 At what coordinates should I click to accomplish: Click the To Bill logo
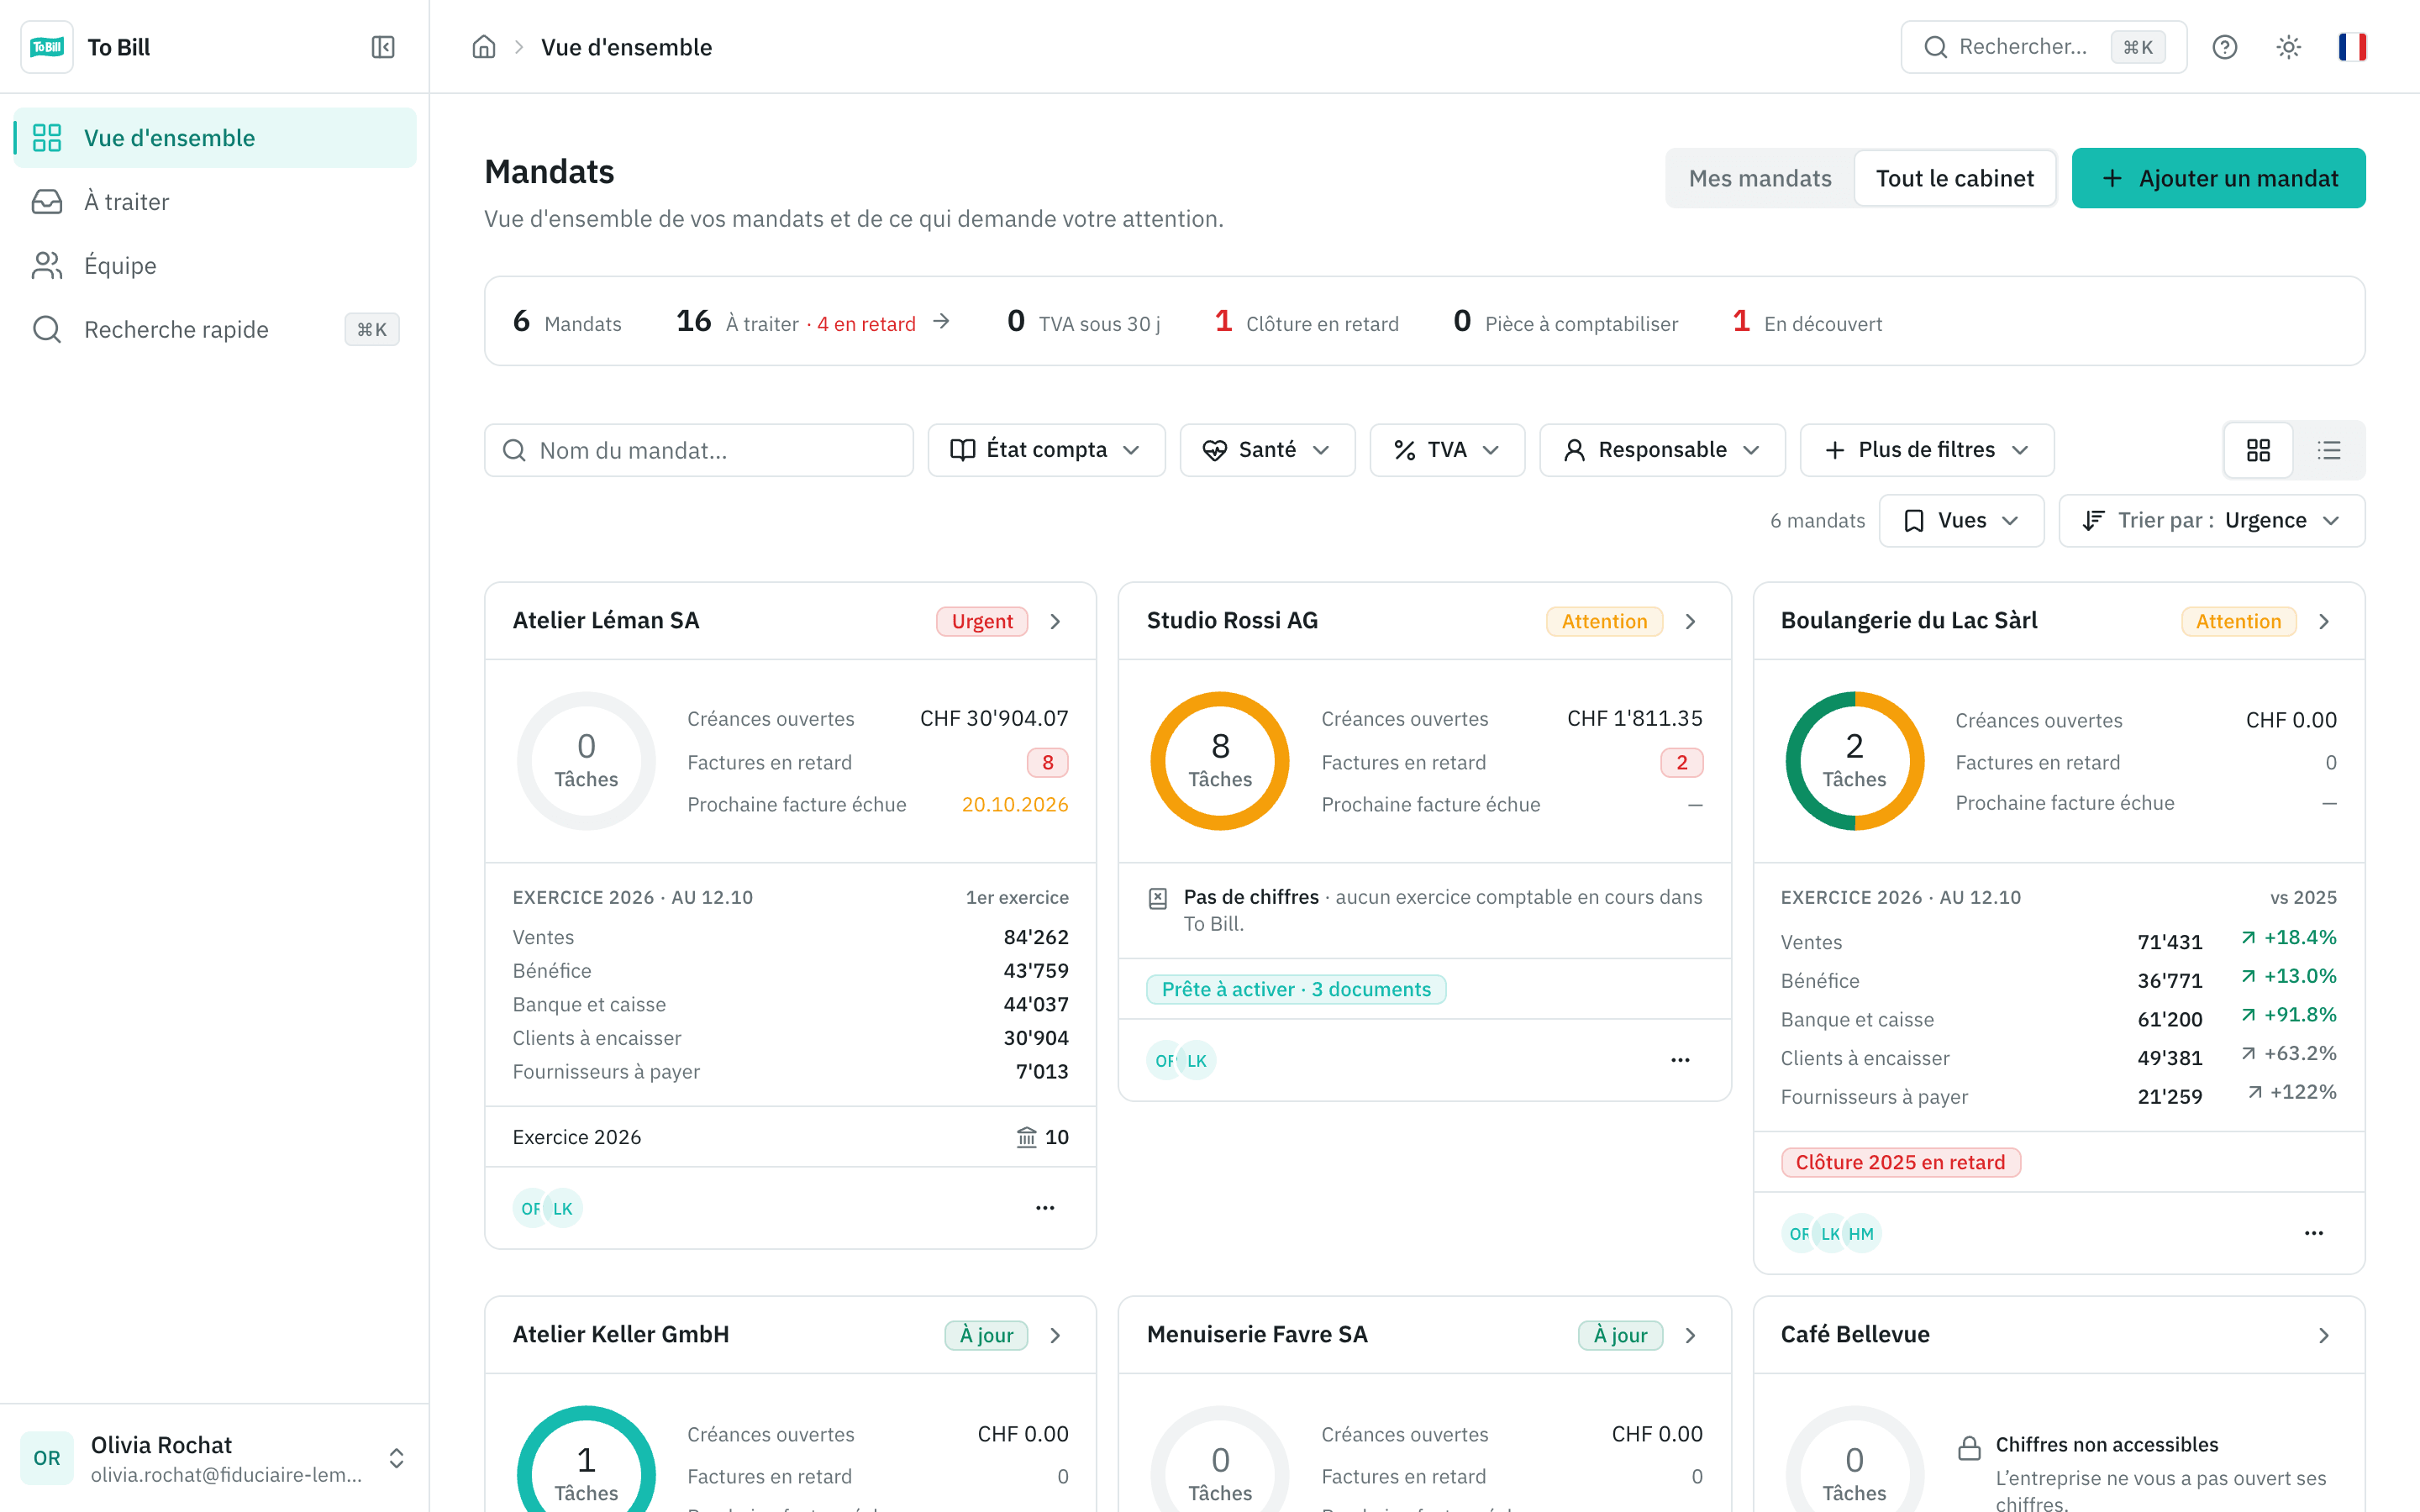47,47
